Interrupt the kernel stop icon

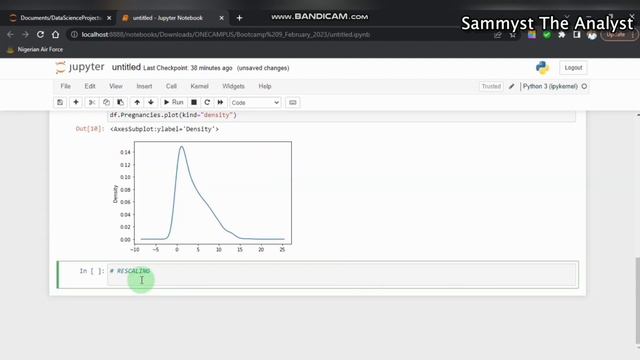(x=194, y=102)
